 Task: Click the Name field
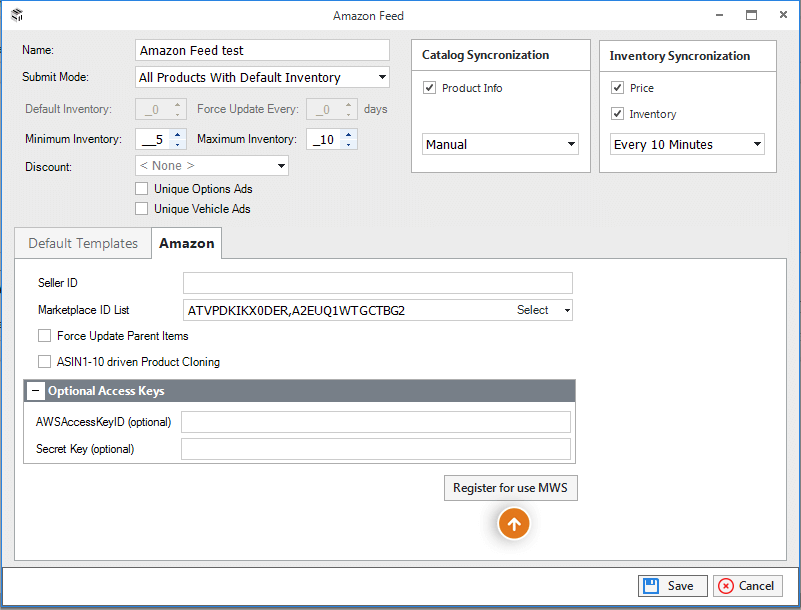pos(262,51)
